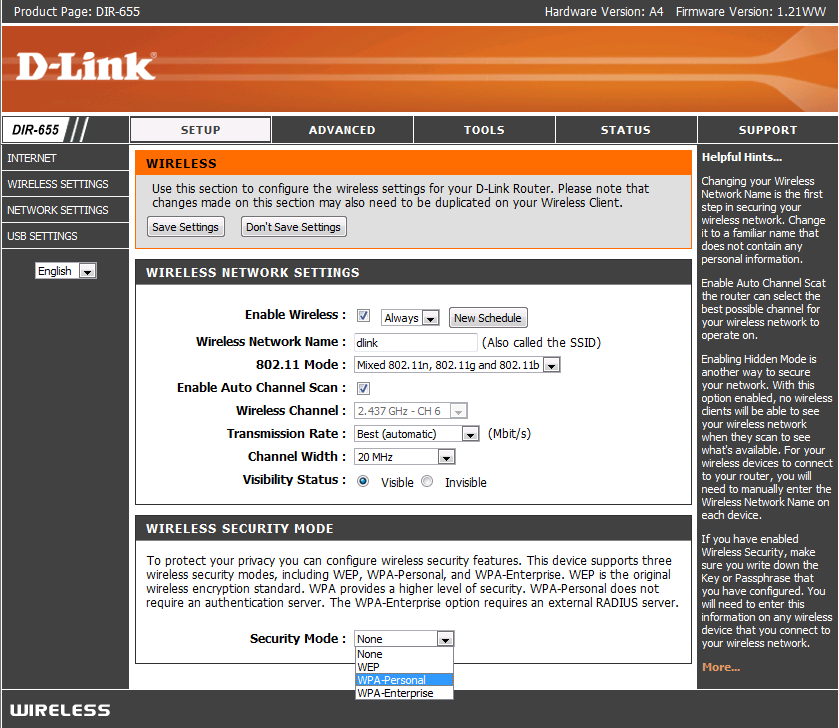Click the Firmware Version: 1.21WW text
This screenshot has height=728, width=839.
[x=751, y=12]
